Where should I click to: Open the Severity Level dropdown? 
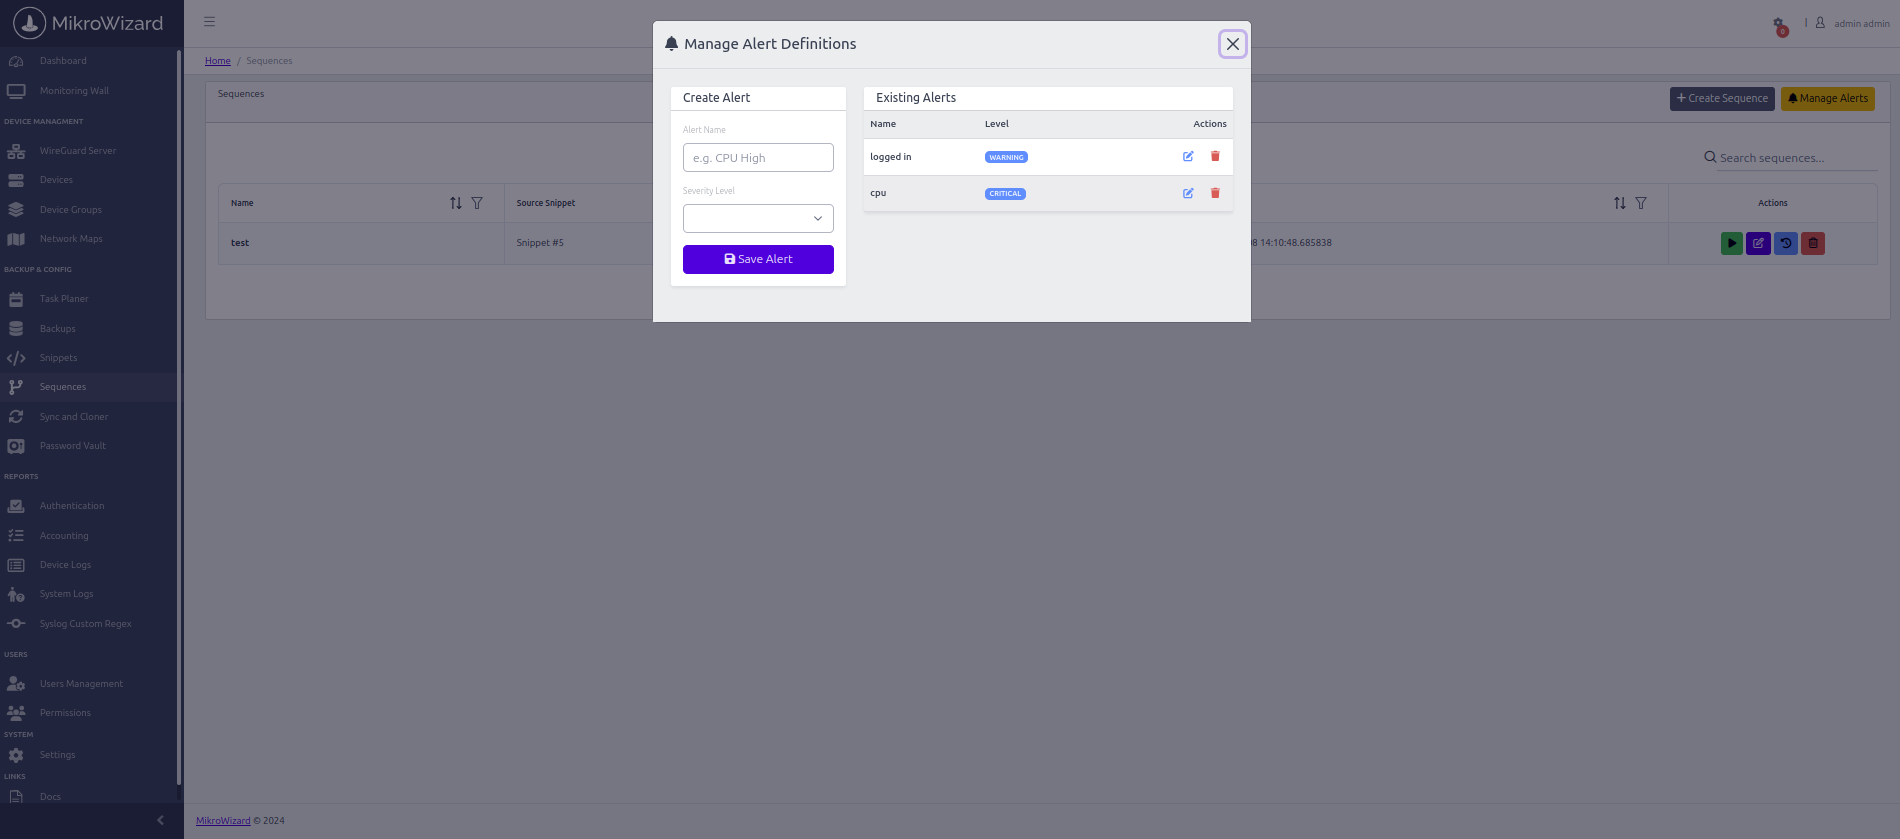click(x=758, y=219)
